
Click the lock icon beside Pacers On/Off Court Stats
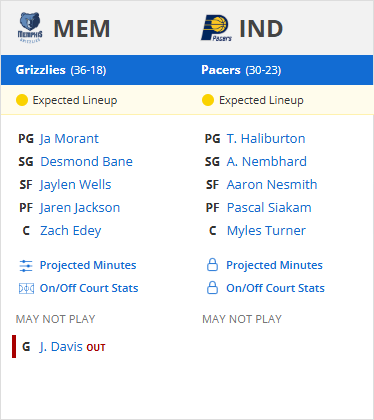point(212,288)
